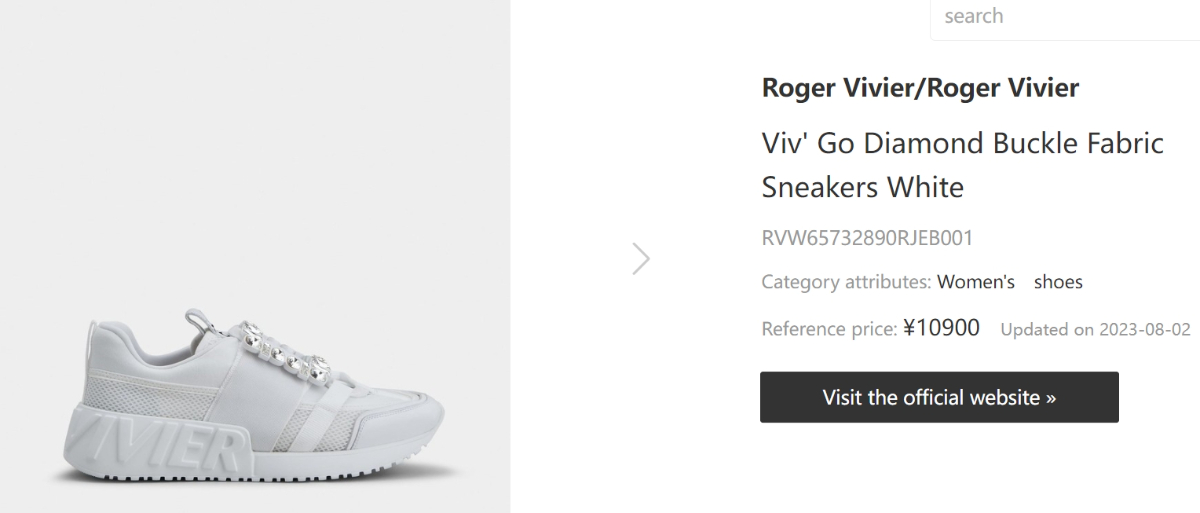Viewport: 1200px width, 513px height.
Task: Select the product code RVW65732890RJEB001
Action: (867, 238)
